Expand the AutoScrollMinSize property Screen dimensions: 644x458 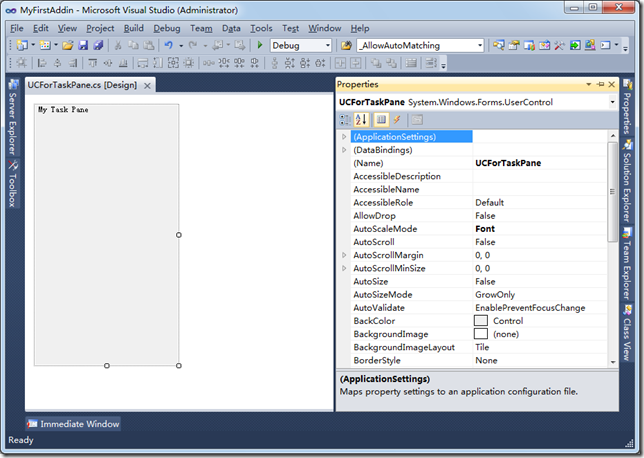[x=344, y=268]
